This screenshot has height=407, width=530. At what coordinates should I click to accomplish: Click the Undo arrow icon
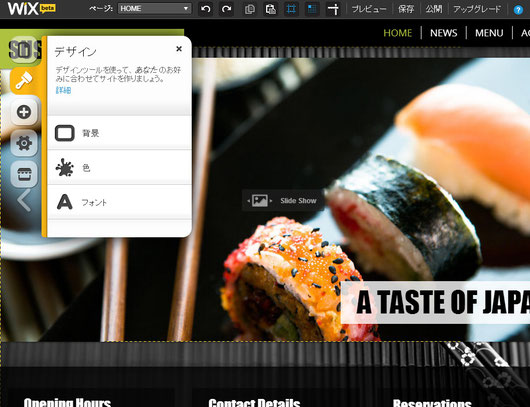pyautogui.click(x=206, y=9)
